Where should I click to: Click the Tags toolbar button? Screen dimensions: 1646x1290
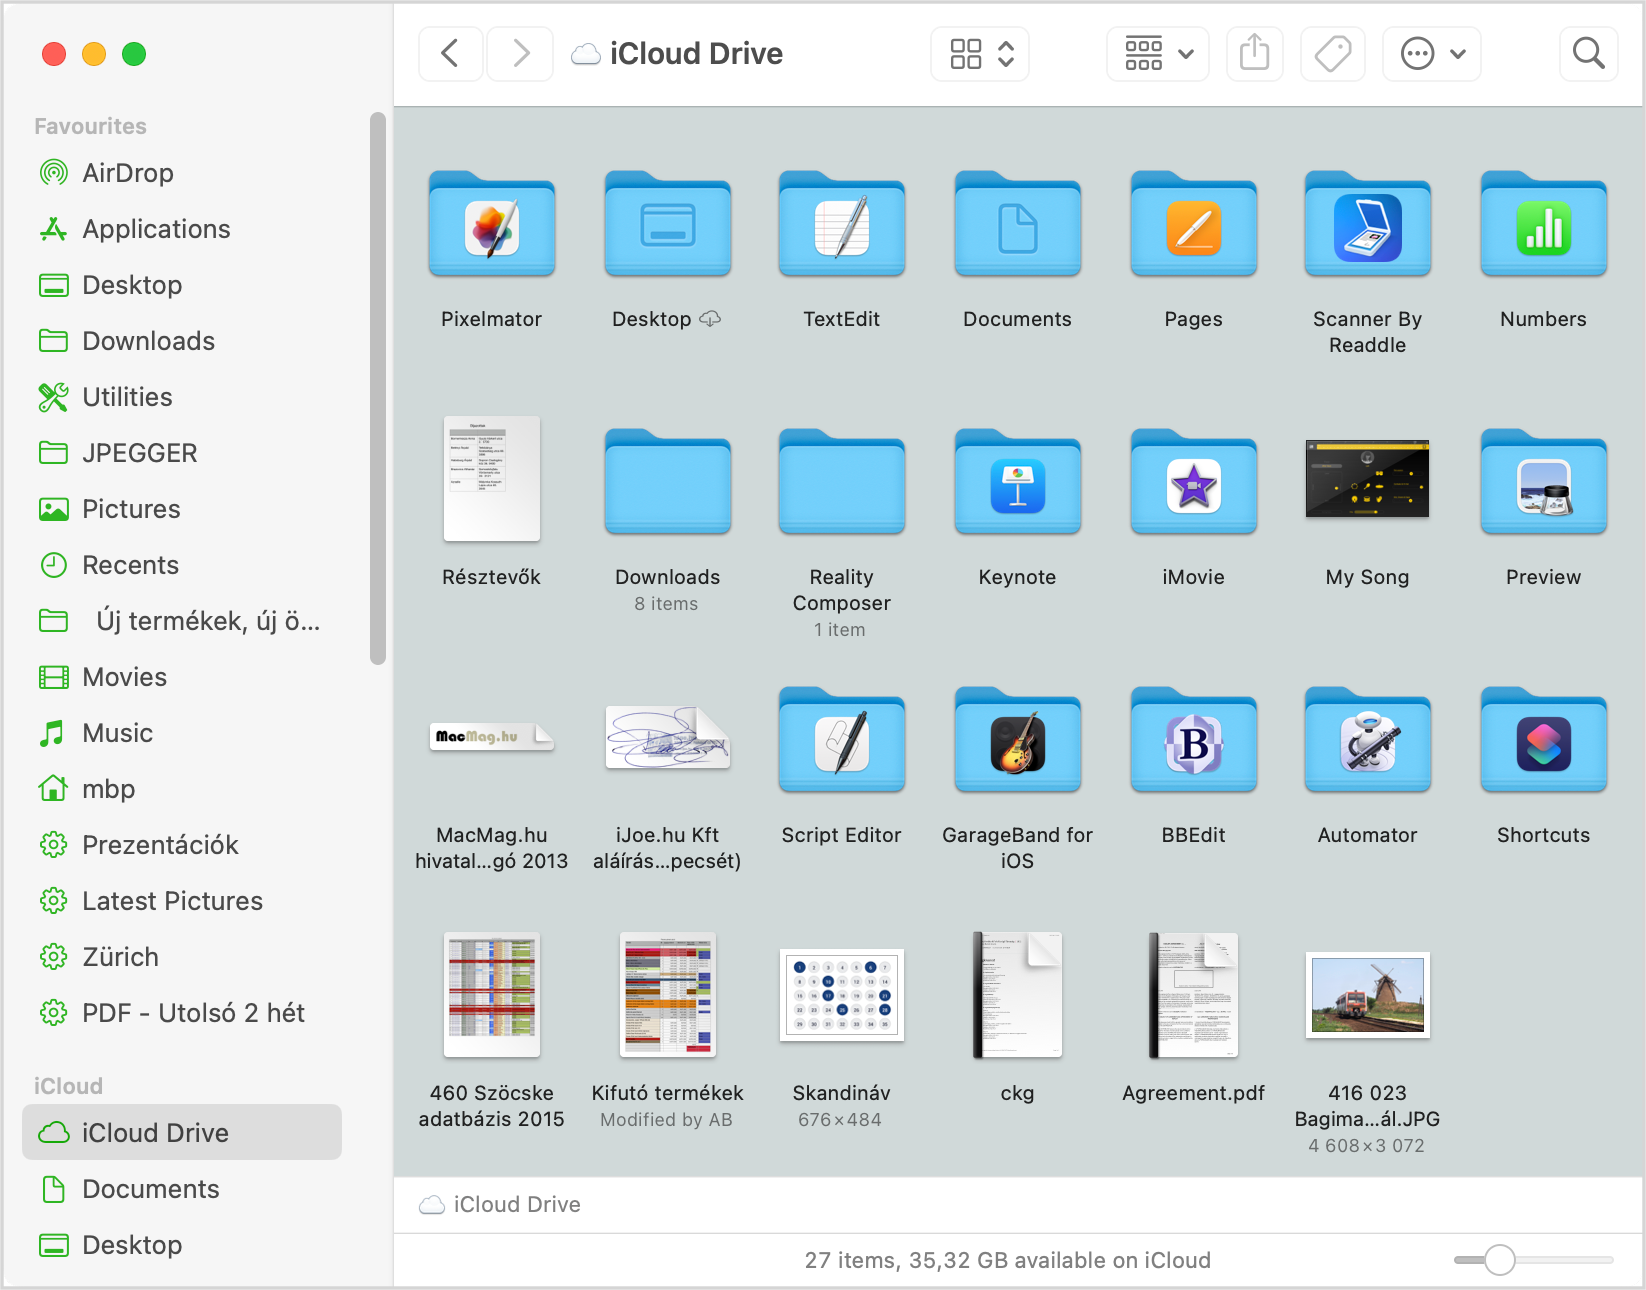click(x=1332, y=53)
